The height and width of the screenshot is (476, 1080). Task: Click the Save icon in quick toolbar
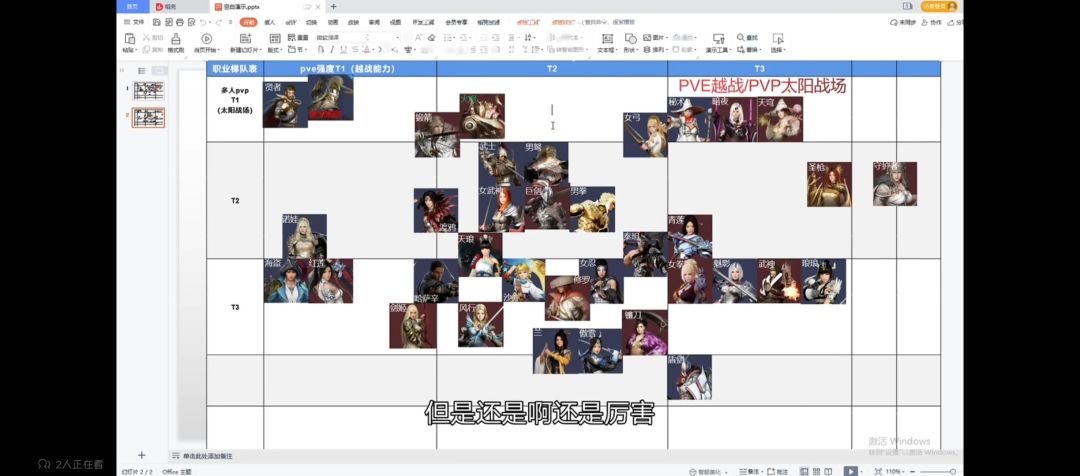(x=157, y=22)
